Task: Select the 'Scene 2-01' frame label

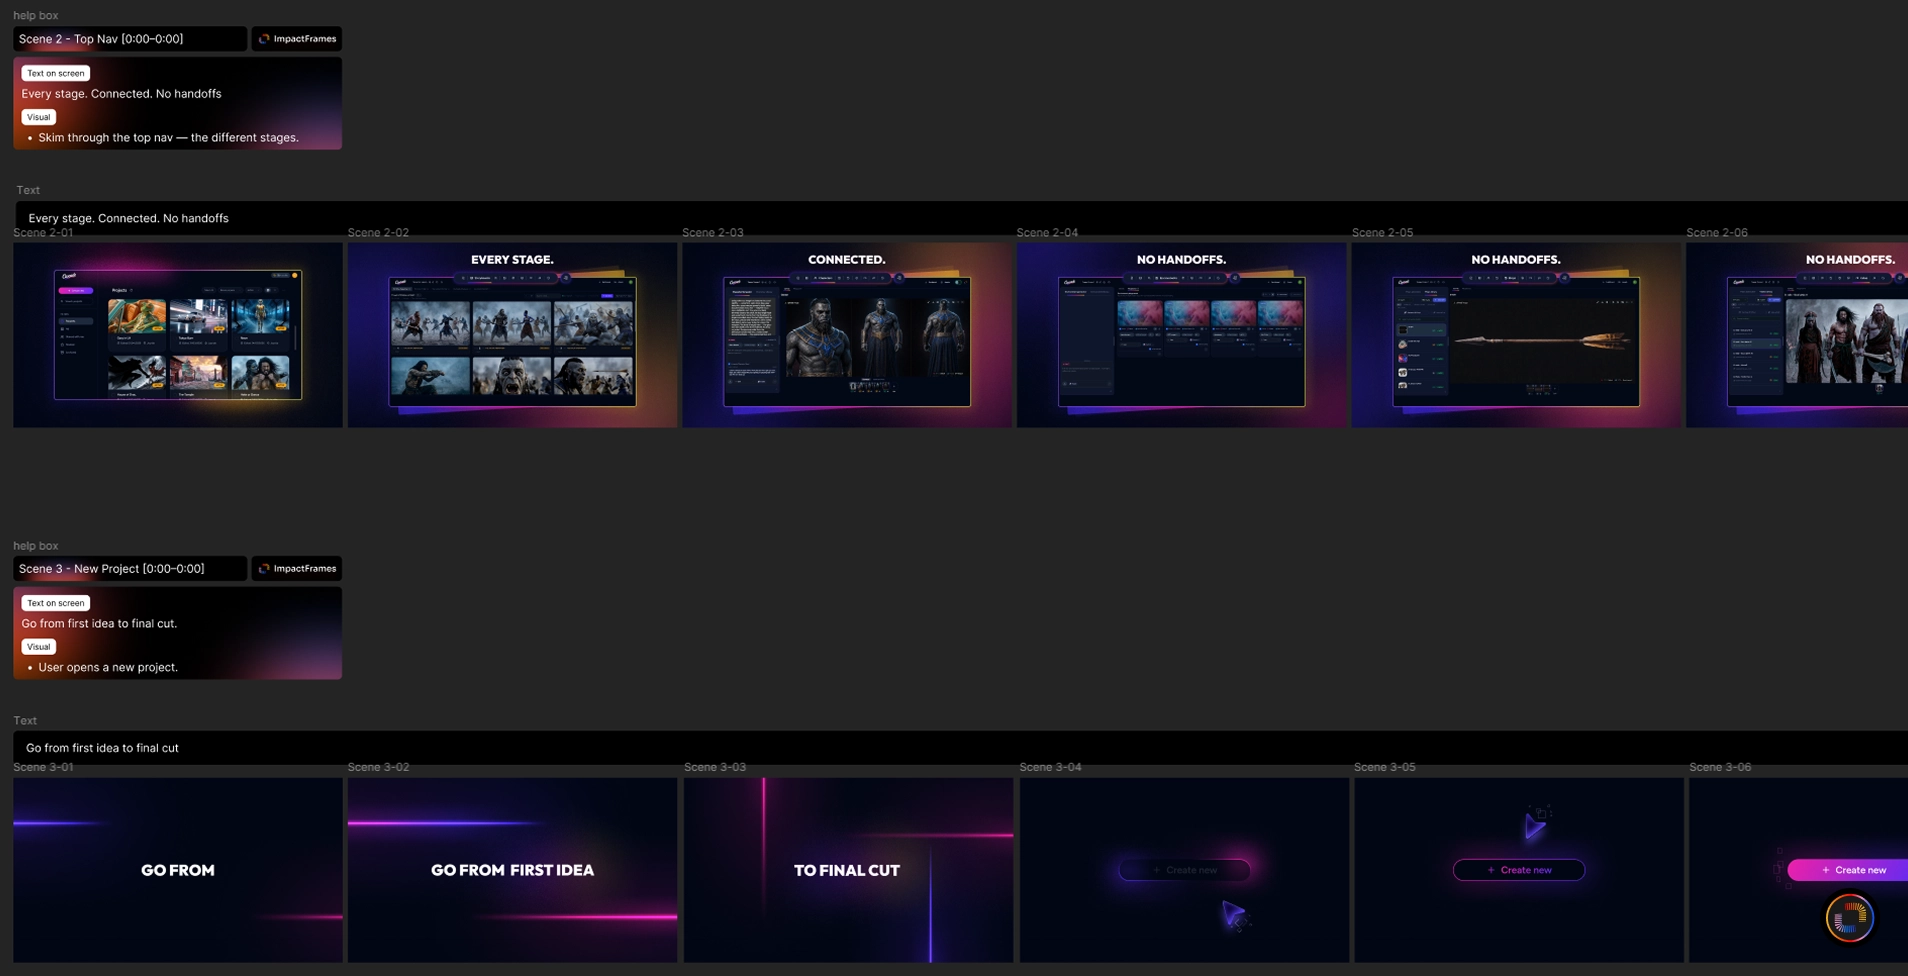Action: click(43, 233)
